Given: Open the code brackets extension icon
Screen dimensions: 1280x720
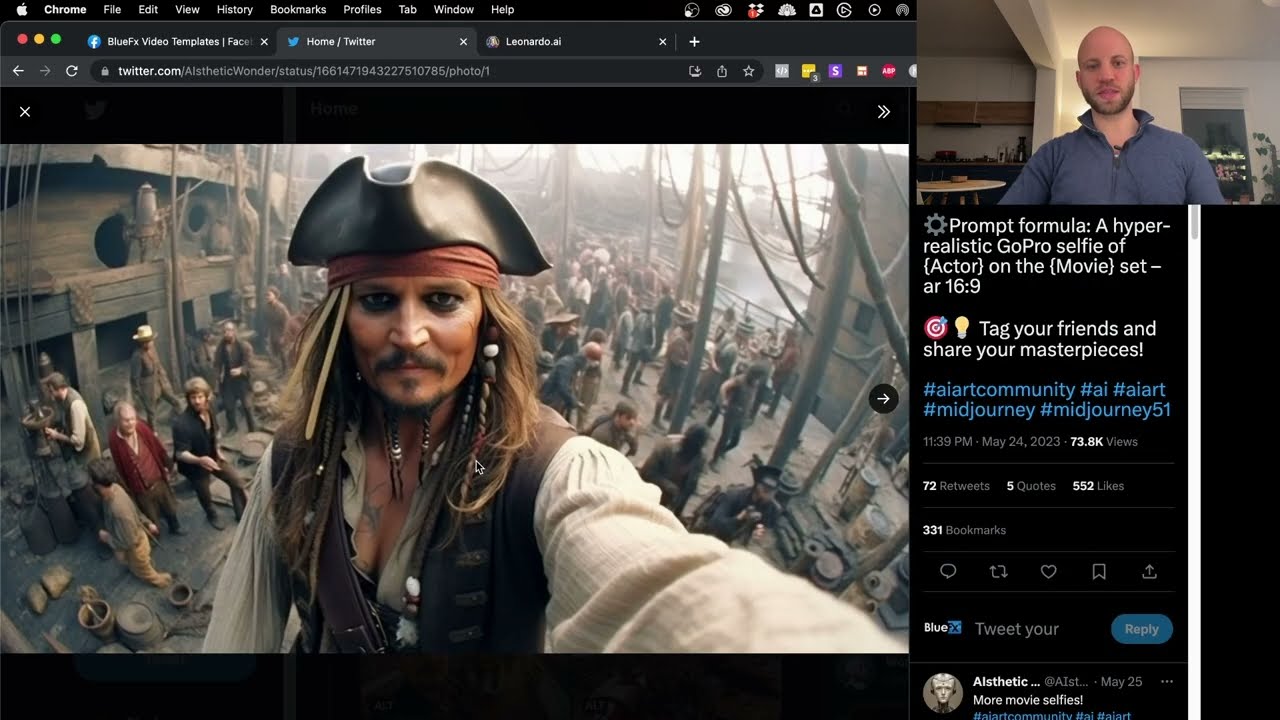Looking at the screenshot, I should (x=782, y=71).
